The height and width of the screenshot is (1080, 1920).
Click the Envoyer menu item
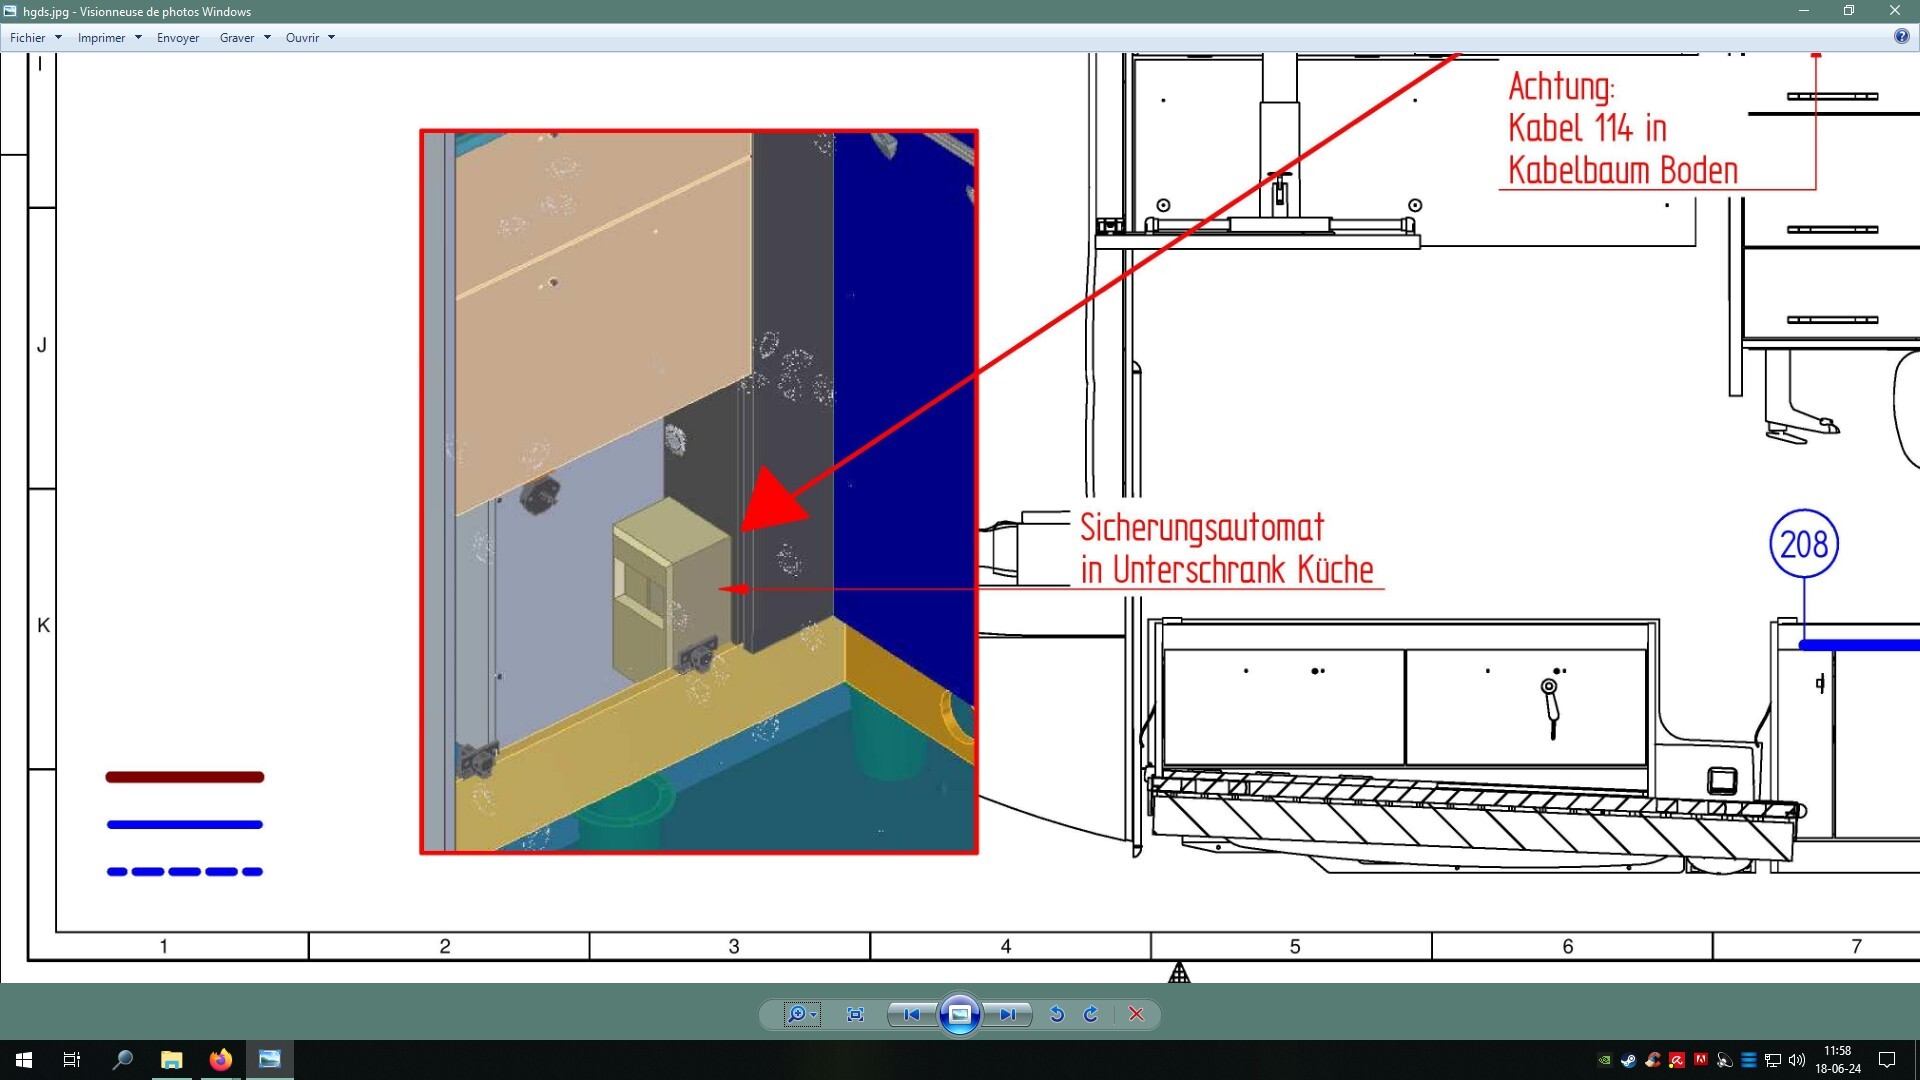click(178, 38)
